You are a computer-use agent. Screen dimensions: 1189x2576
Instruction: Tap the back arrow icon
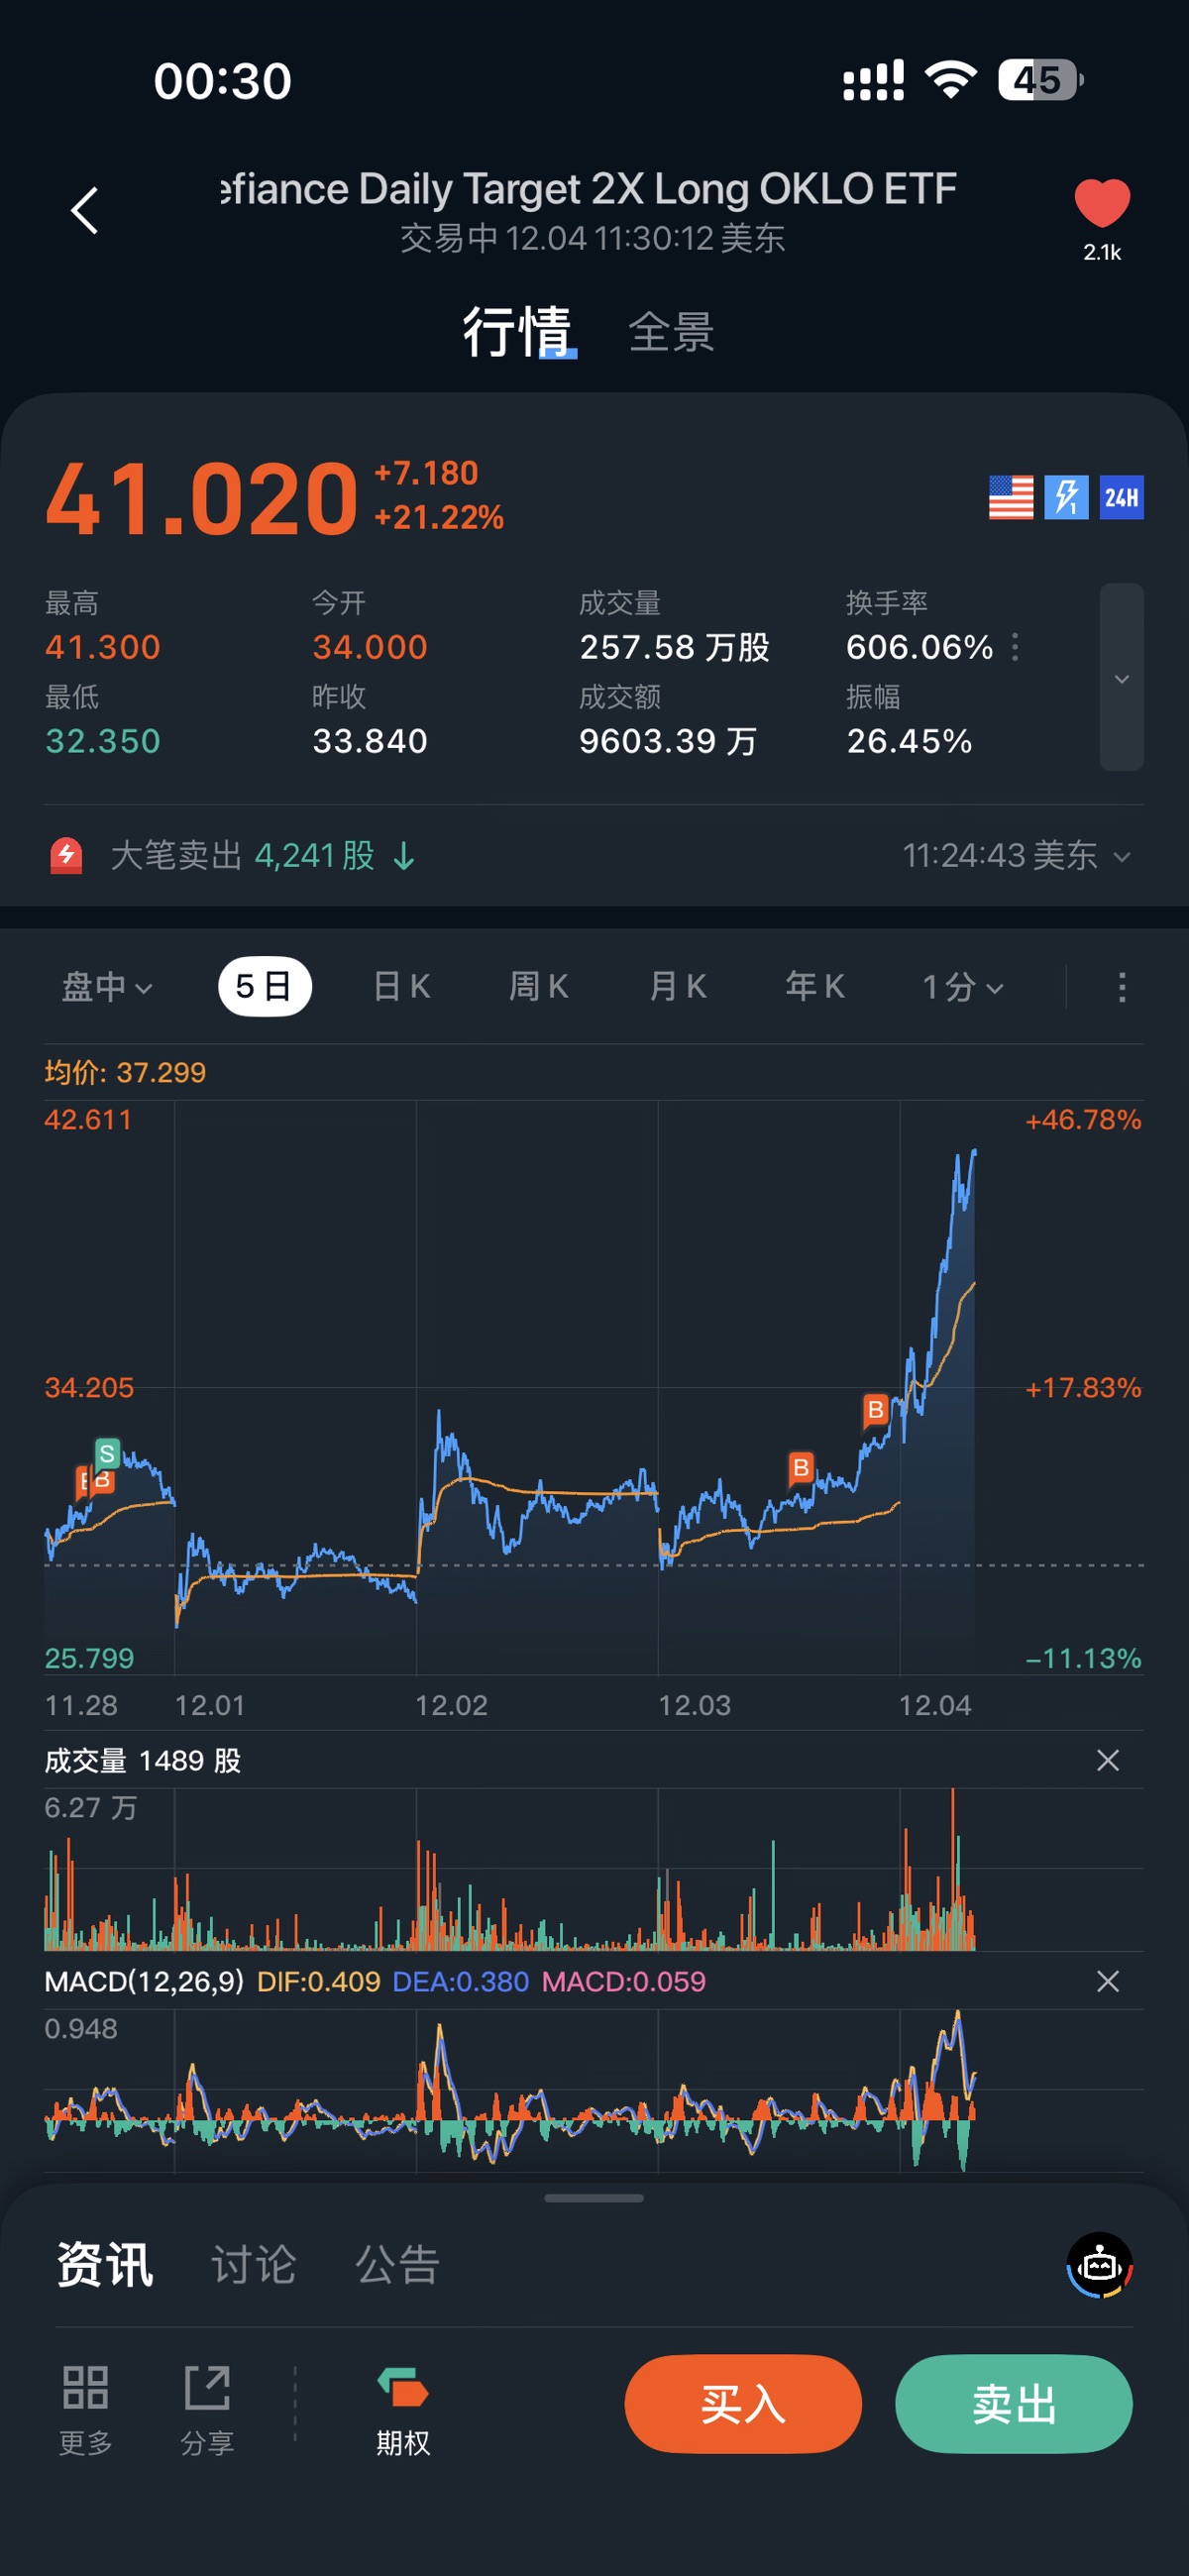tap(85, 210)
